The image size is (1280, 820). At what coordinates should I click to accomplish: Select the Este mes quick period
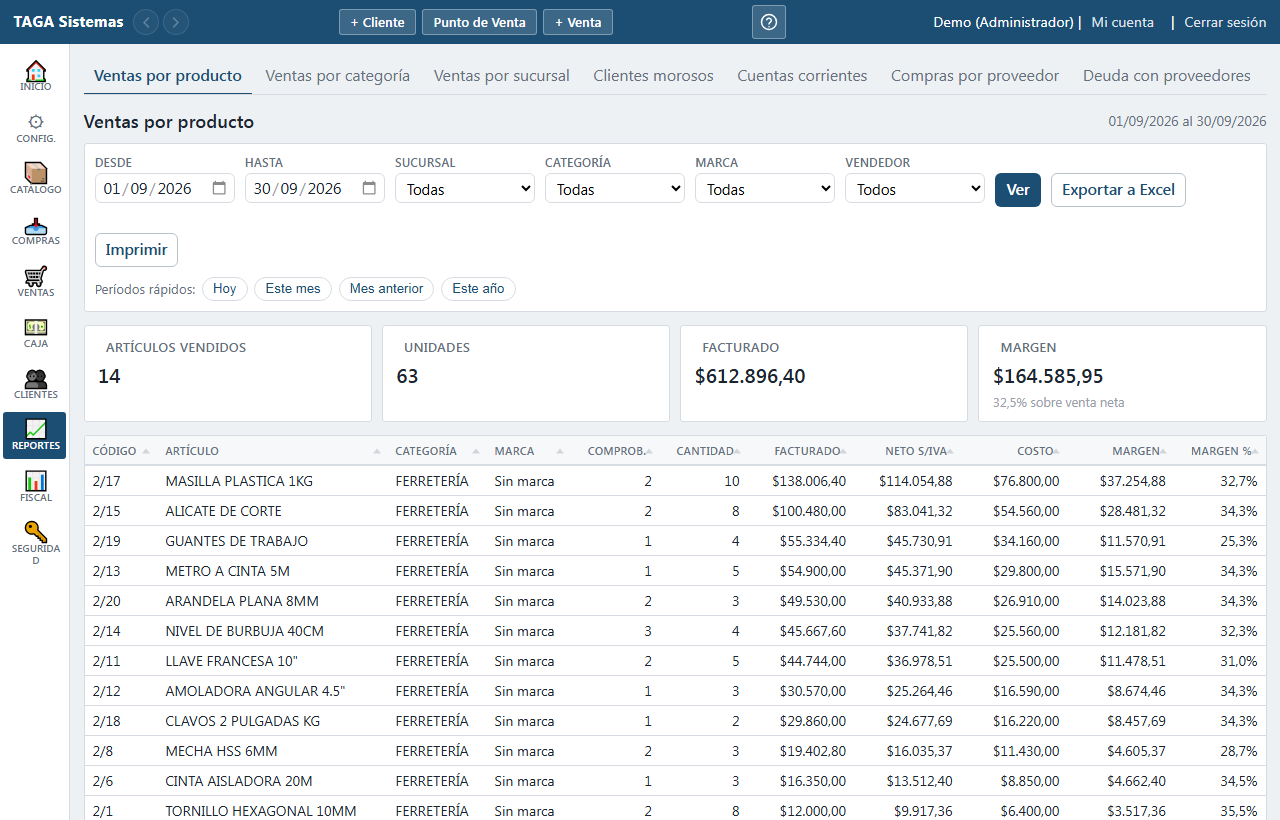click(293, 289)
